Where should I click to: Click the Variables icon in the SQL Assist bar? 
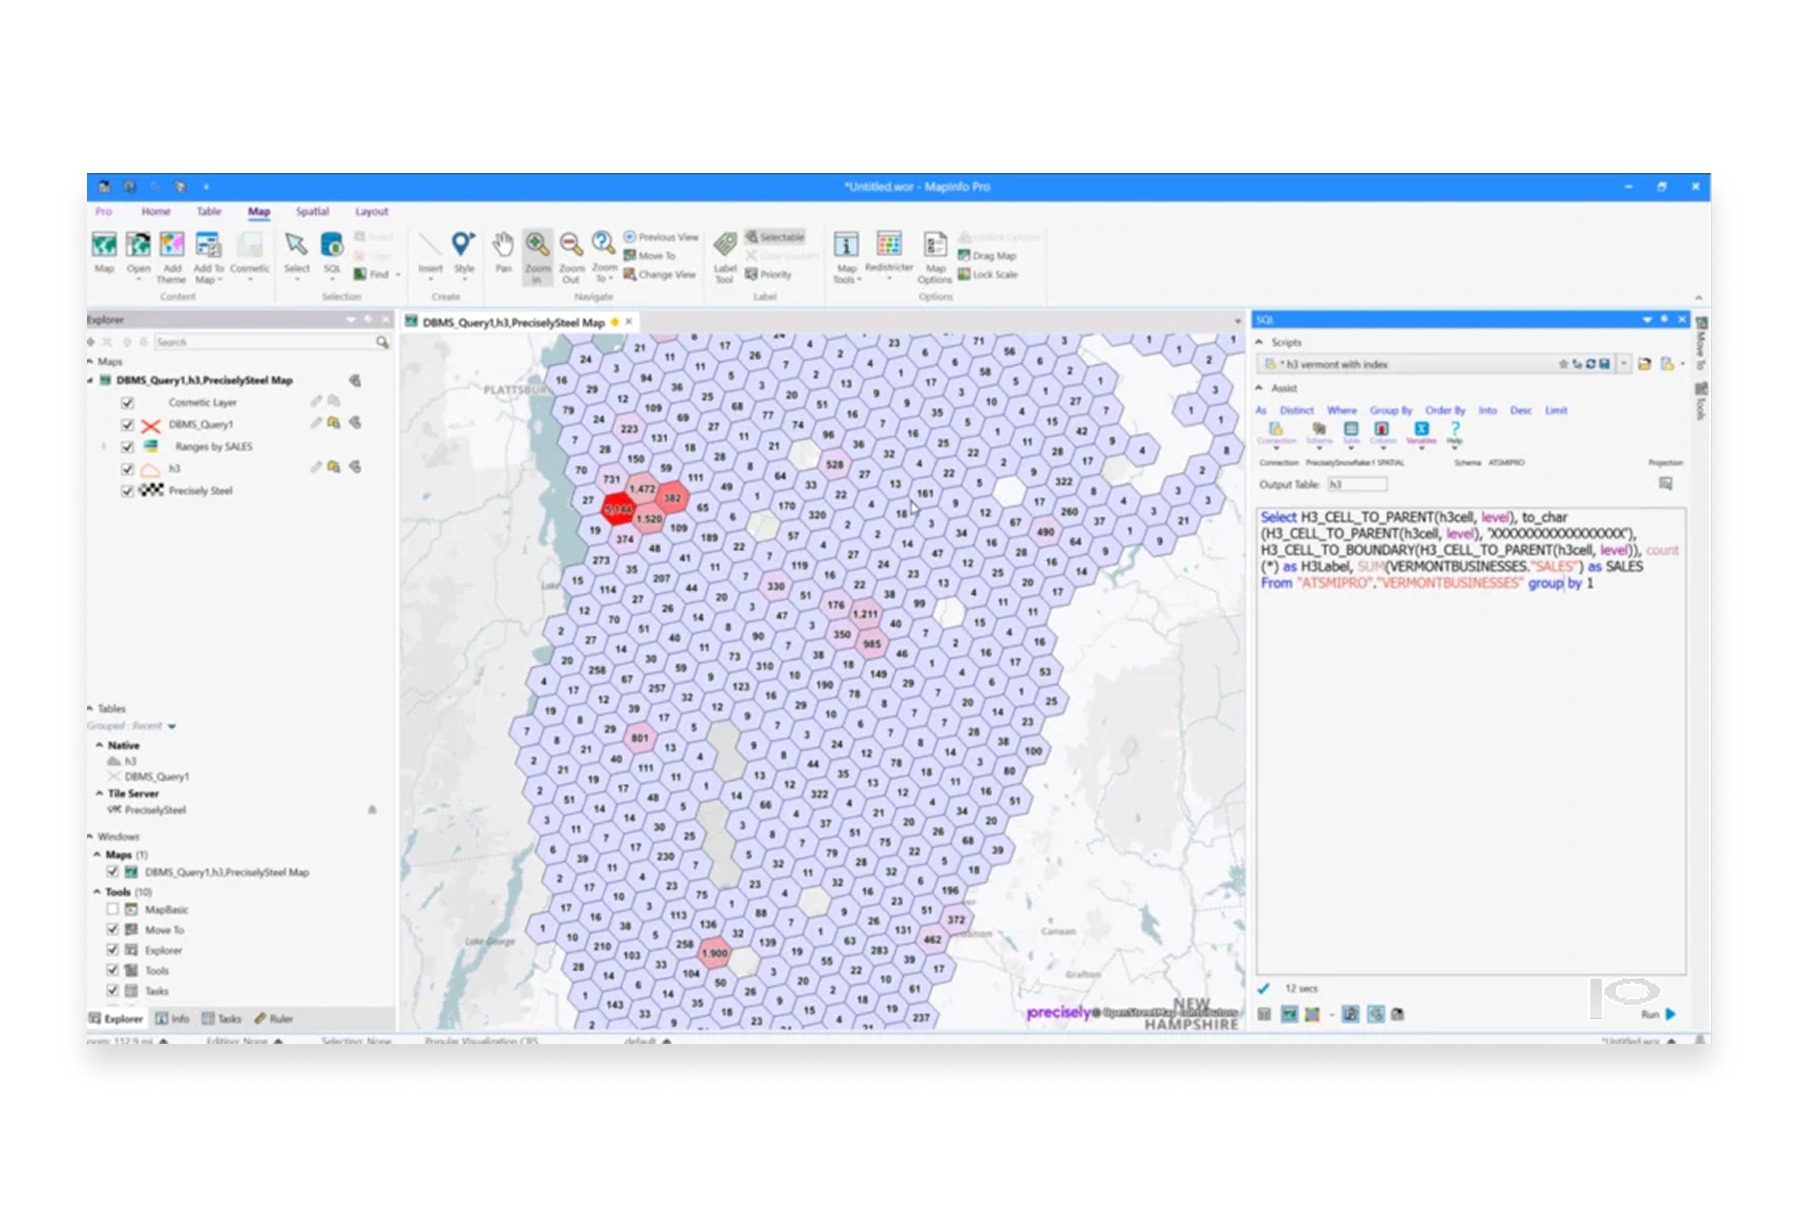tap(1421, 431)
